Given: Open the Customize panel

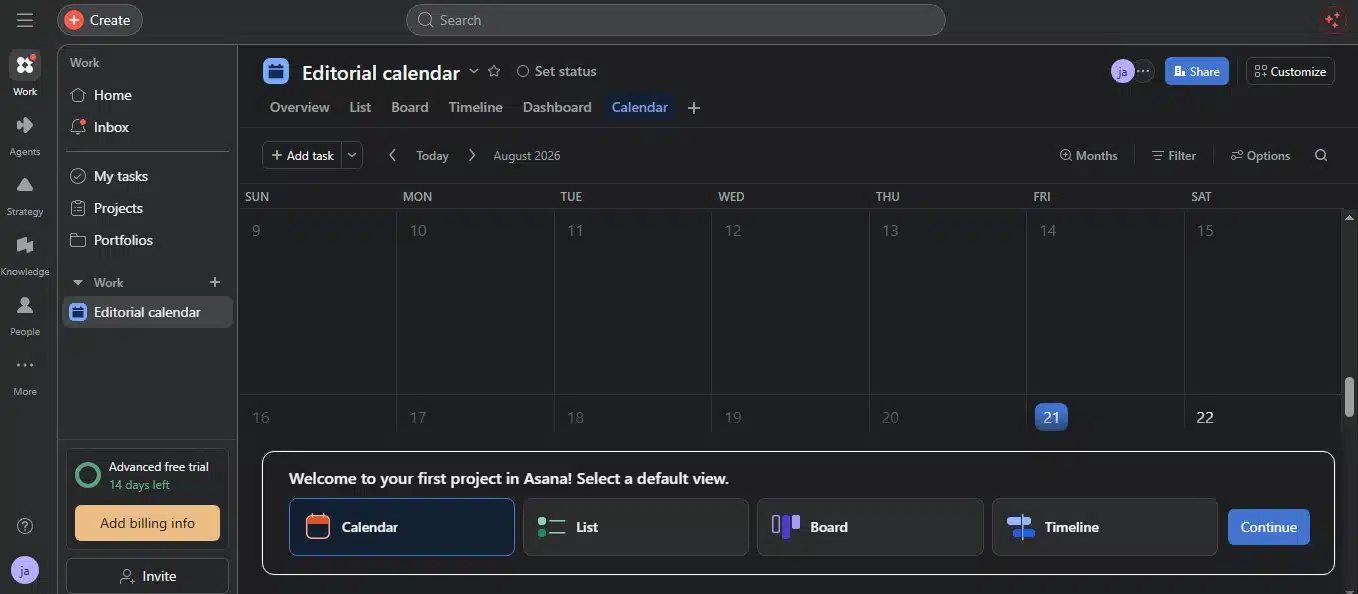Looking at the screenshot, I should point(1290,71).
